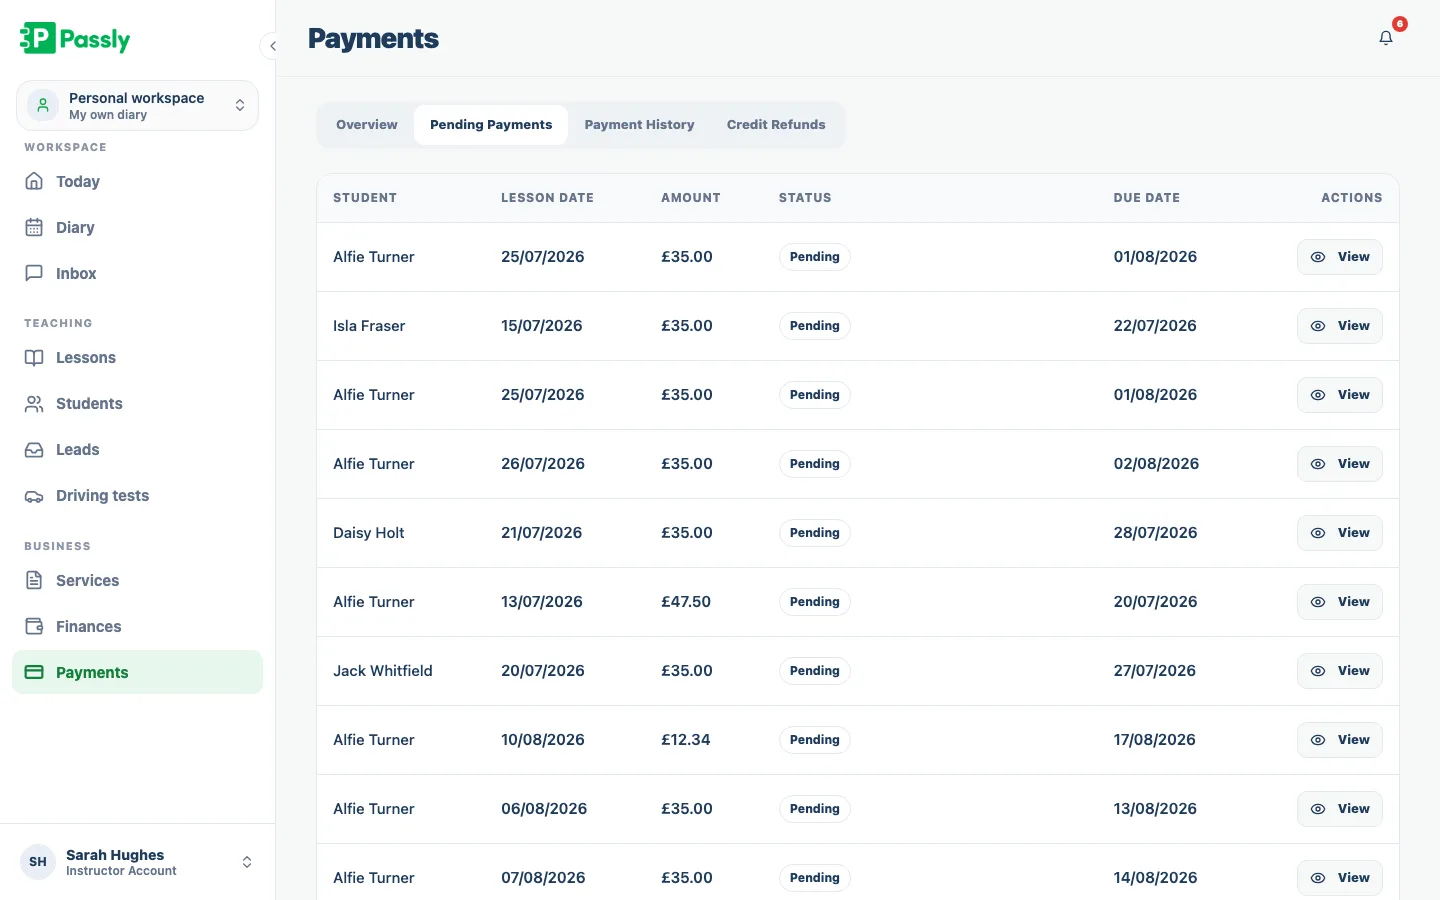Click the Personal workspace avatar icon

coord(43,105)
